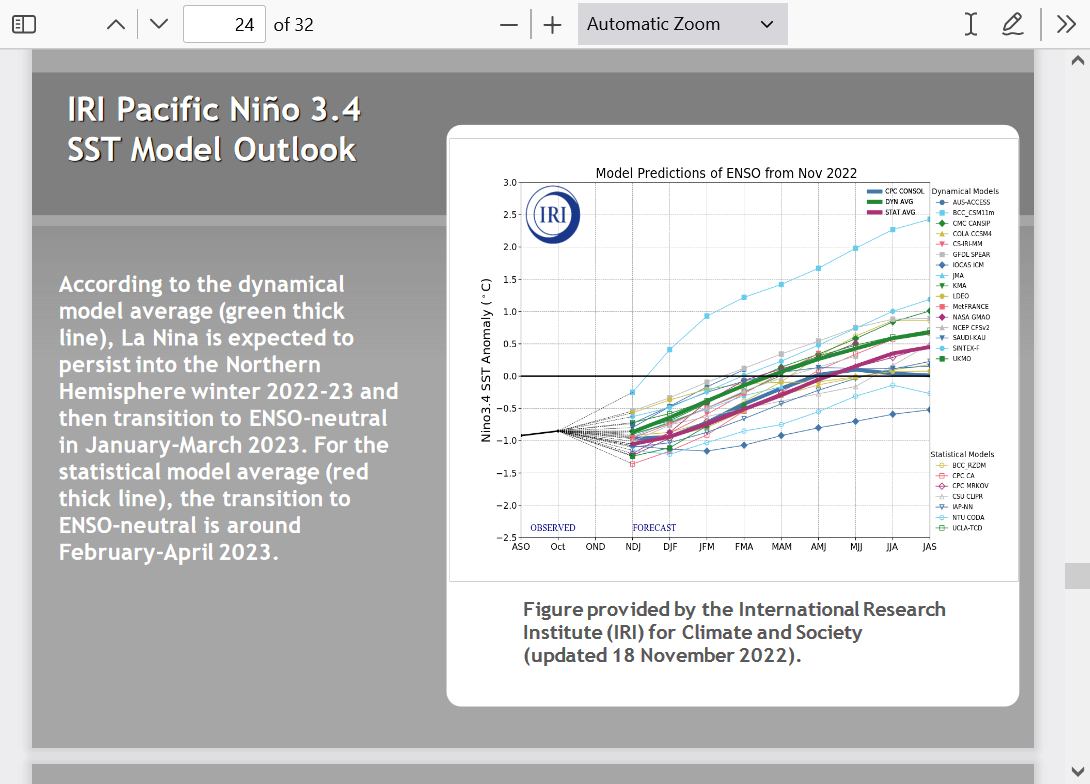Click the Dynamical Models legend header
Image resolution: width=1090 pixels, height=784 pixels.
964,191
